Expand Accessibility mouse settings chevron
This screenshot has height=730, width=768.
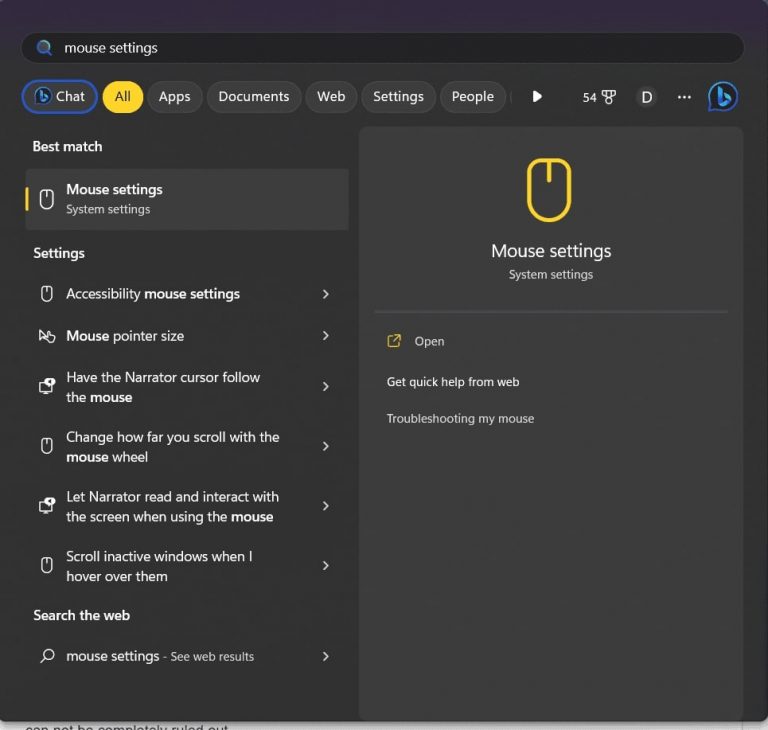pos(325,294)
